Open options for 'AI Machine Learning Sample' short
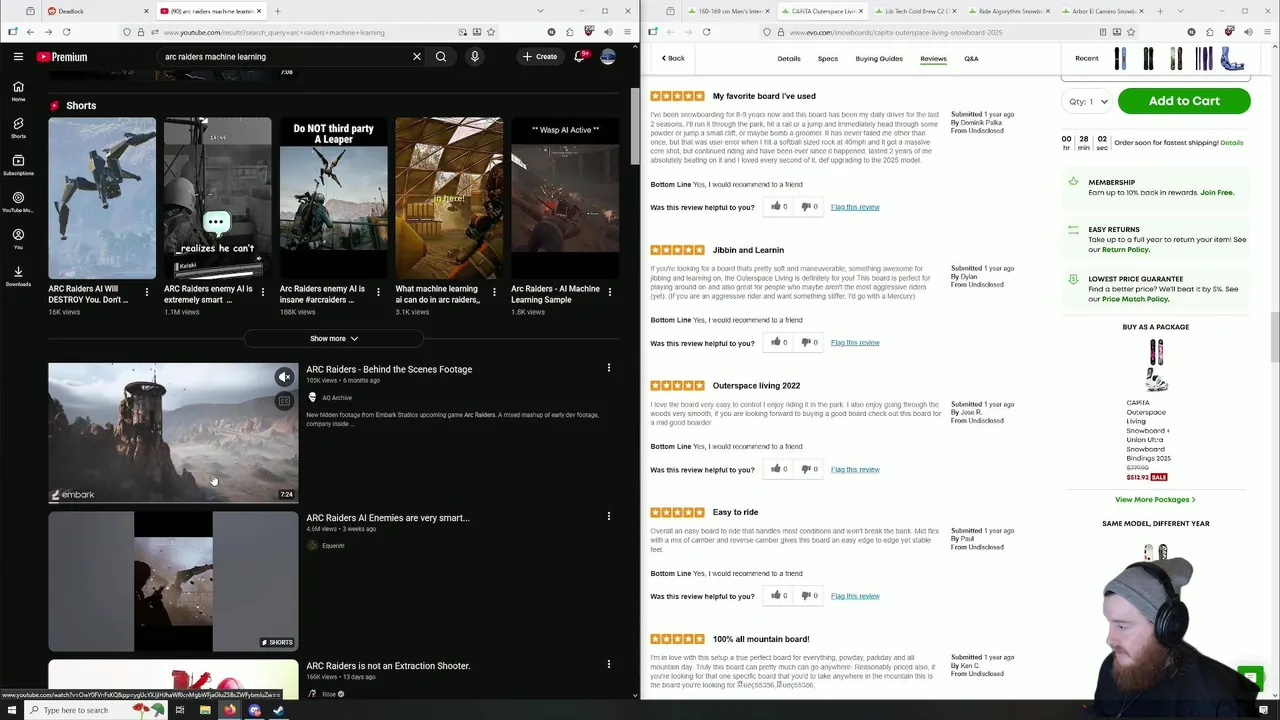 (609, 292)
